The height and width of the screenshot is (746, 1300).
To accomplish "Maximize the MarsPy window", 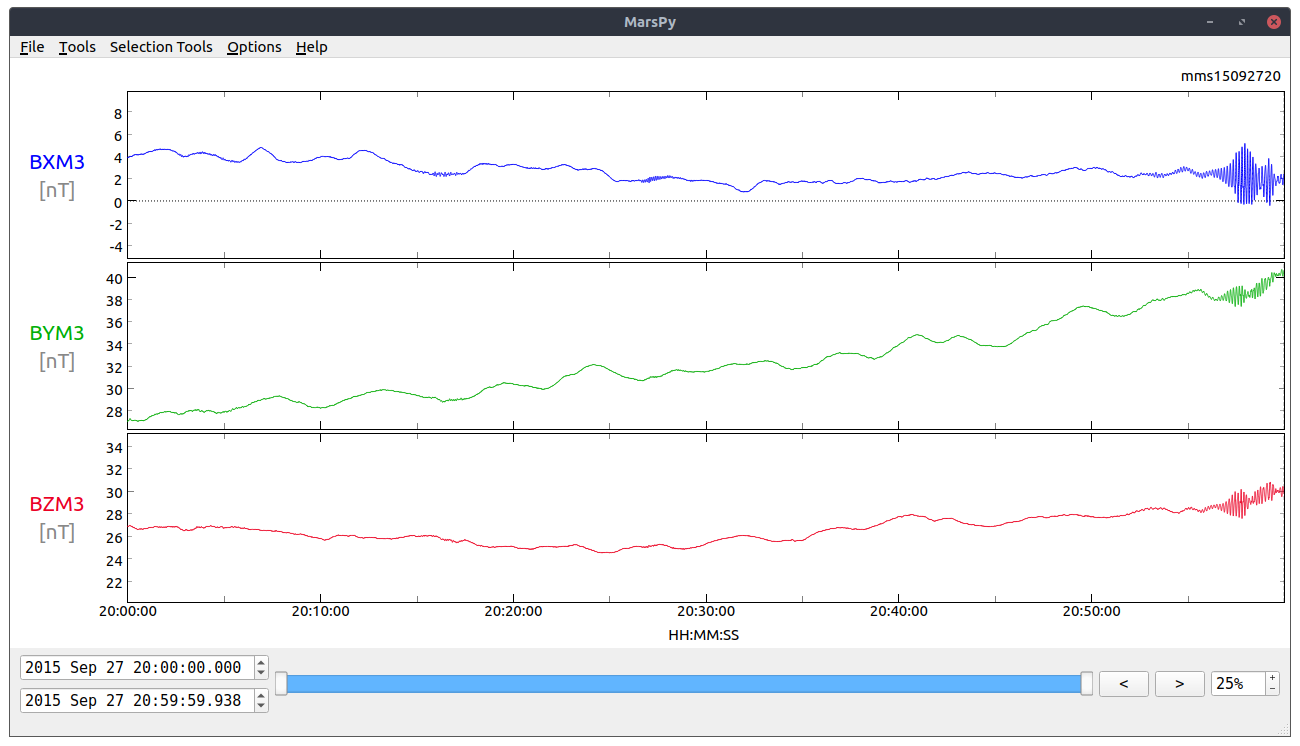I will (x=1242, y=21).
